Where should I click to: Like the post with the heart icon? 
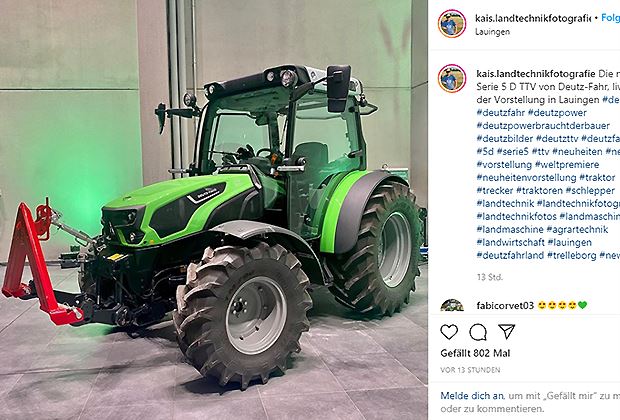[x=449, y=332]
